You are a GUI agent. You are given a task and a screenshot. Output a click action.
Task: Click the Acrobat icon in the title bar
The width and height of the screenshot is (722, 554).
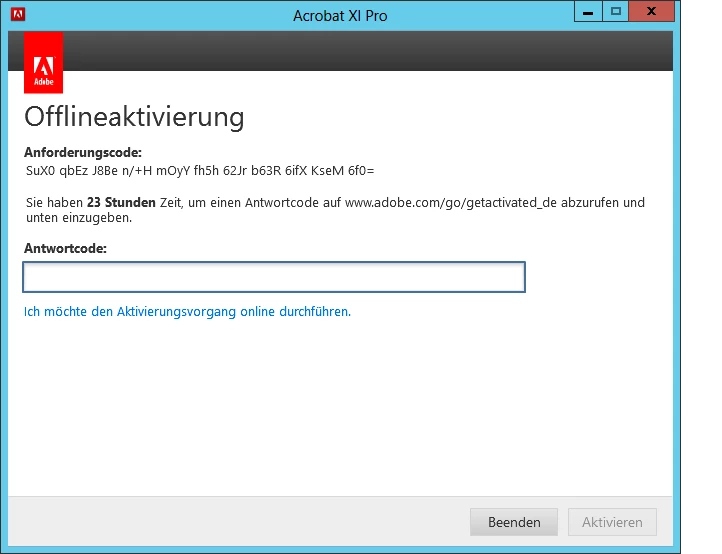point(18,14)
